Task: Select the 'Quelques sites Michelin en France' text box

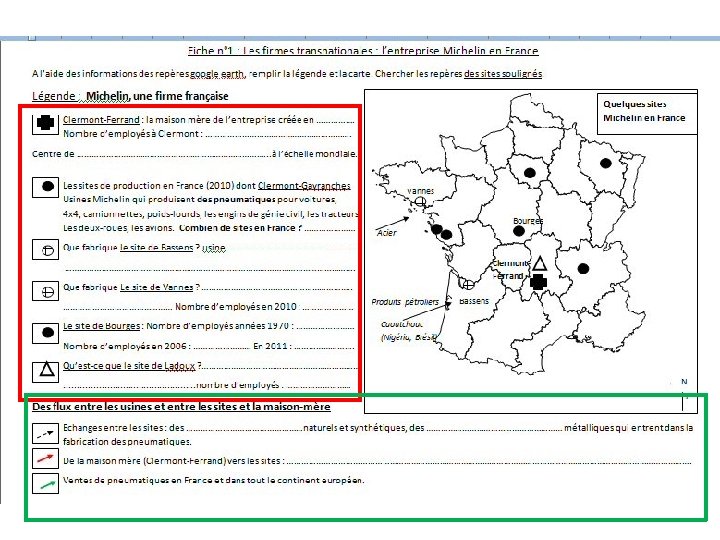Action: (647, 113)
